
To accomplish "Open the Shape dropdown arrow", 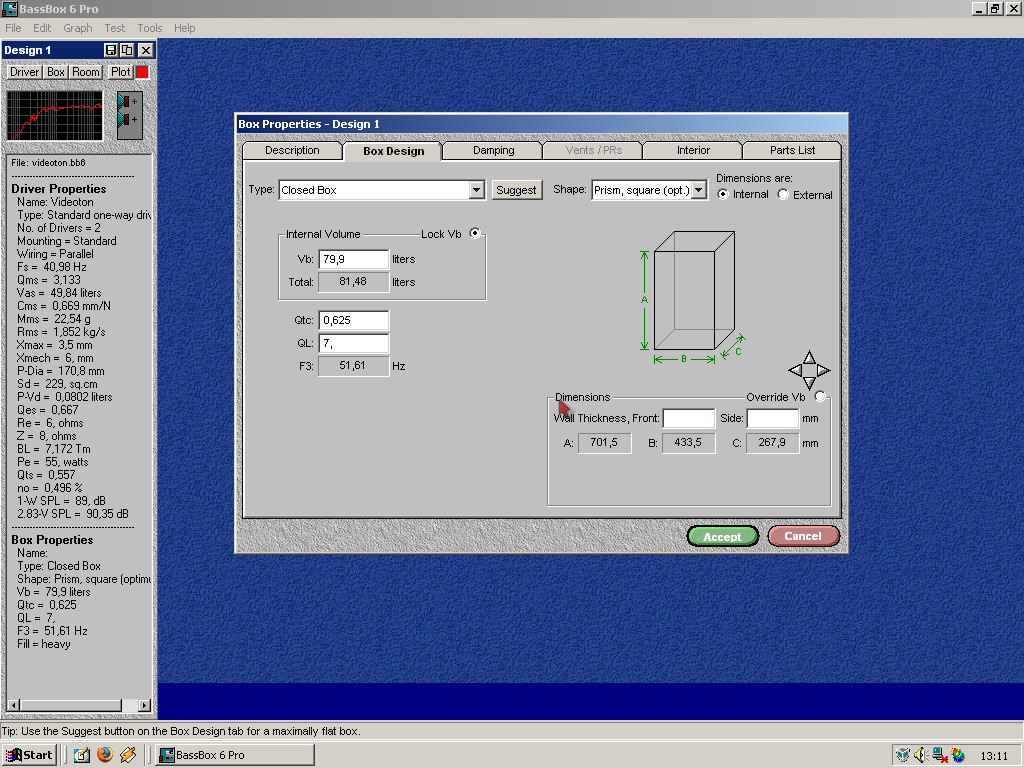I will pos(699,190).
